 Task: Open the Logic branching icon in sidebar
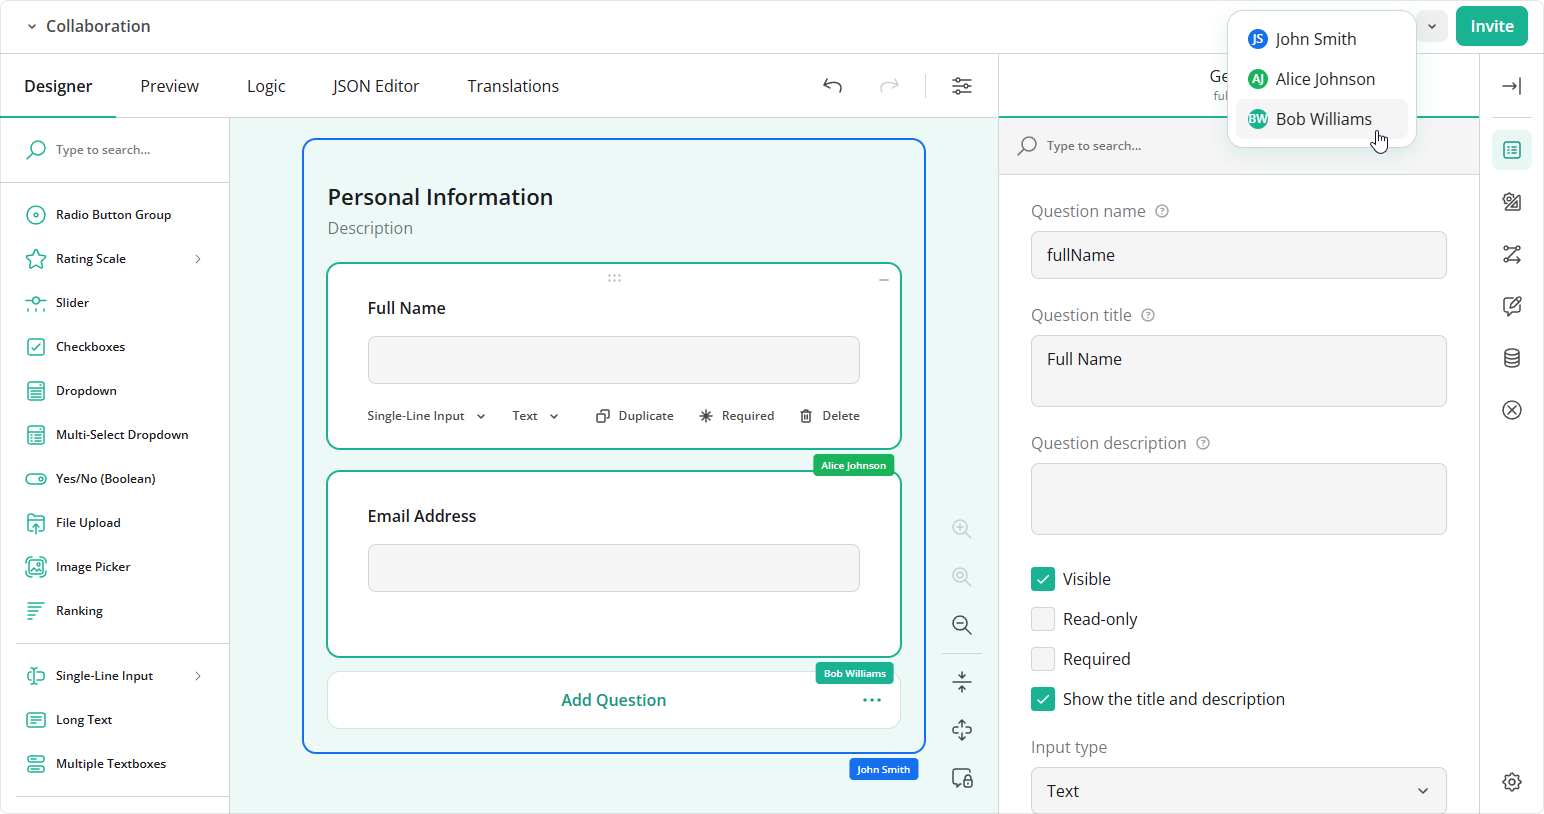1512,254
